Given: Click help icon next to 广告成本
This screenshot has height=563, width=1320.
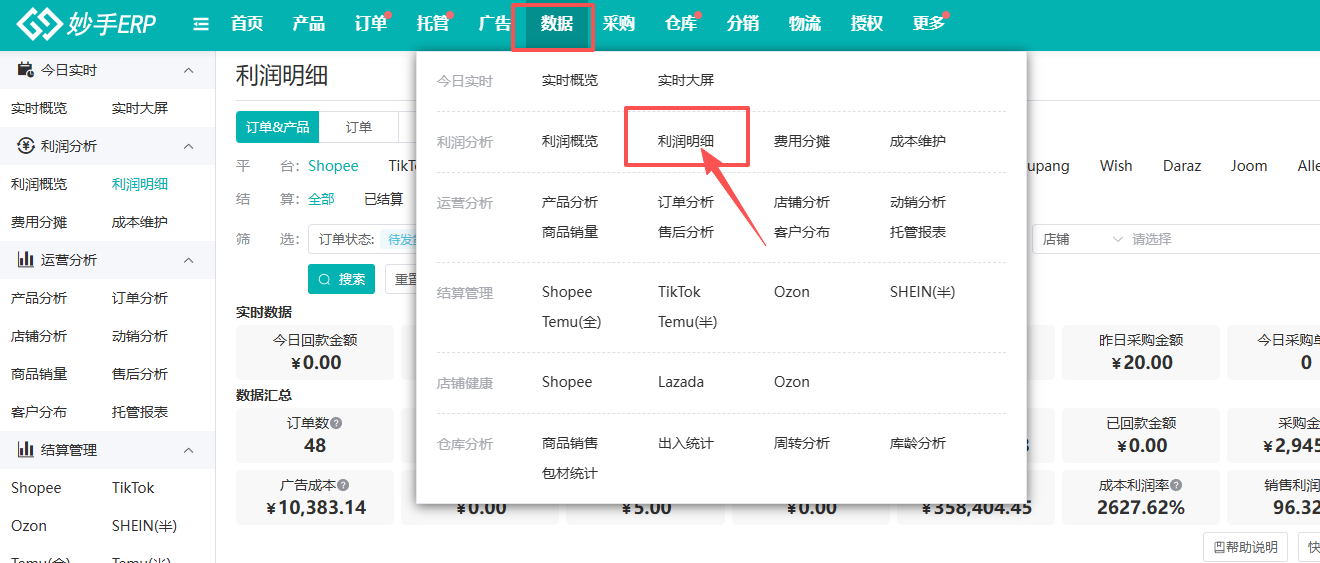Looking at the screenshot, I should pyautogui.click(x=343, y=485).
